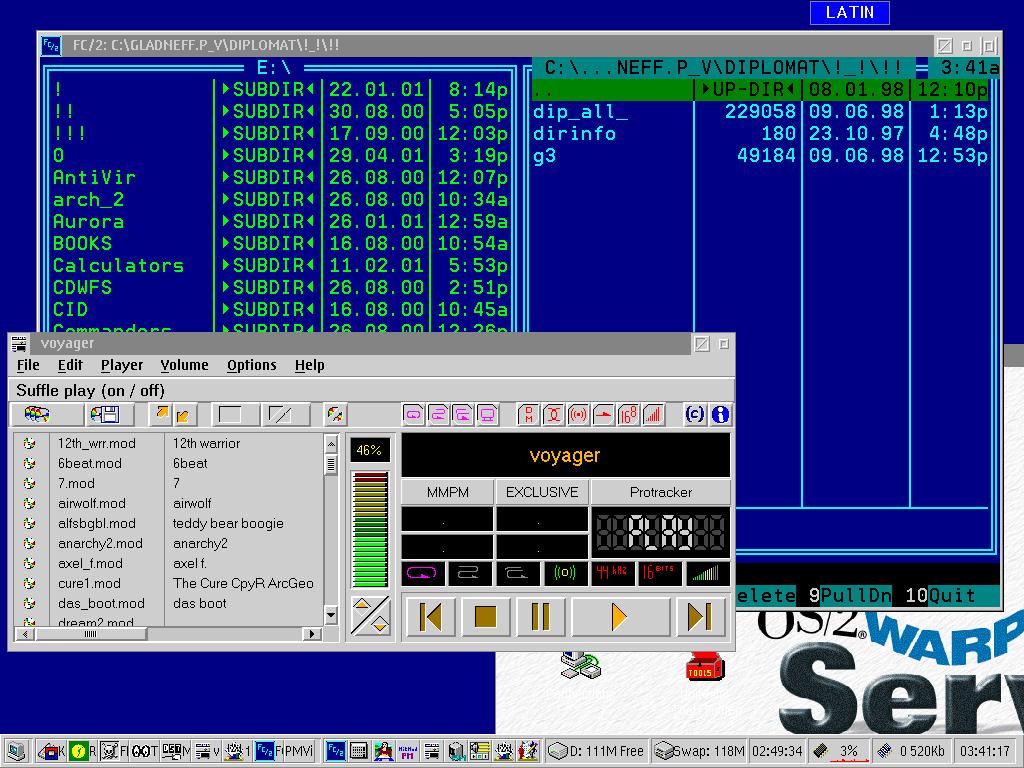Open the copyright (c) toolbar icon
This screenshot has height=768, width=1024.
click(695, 415)
